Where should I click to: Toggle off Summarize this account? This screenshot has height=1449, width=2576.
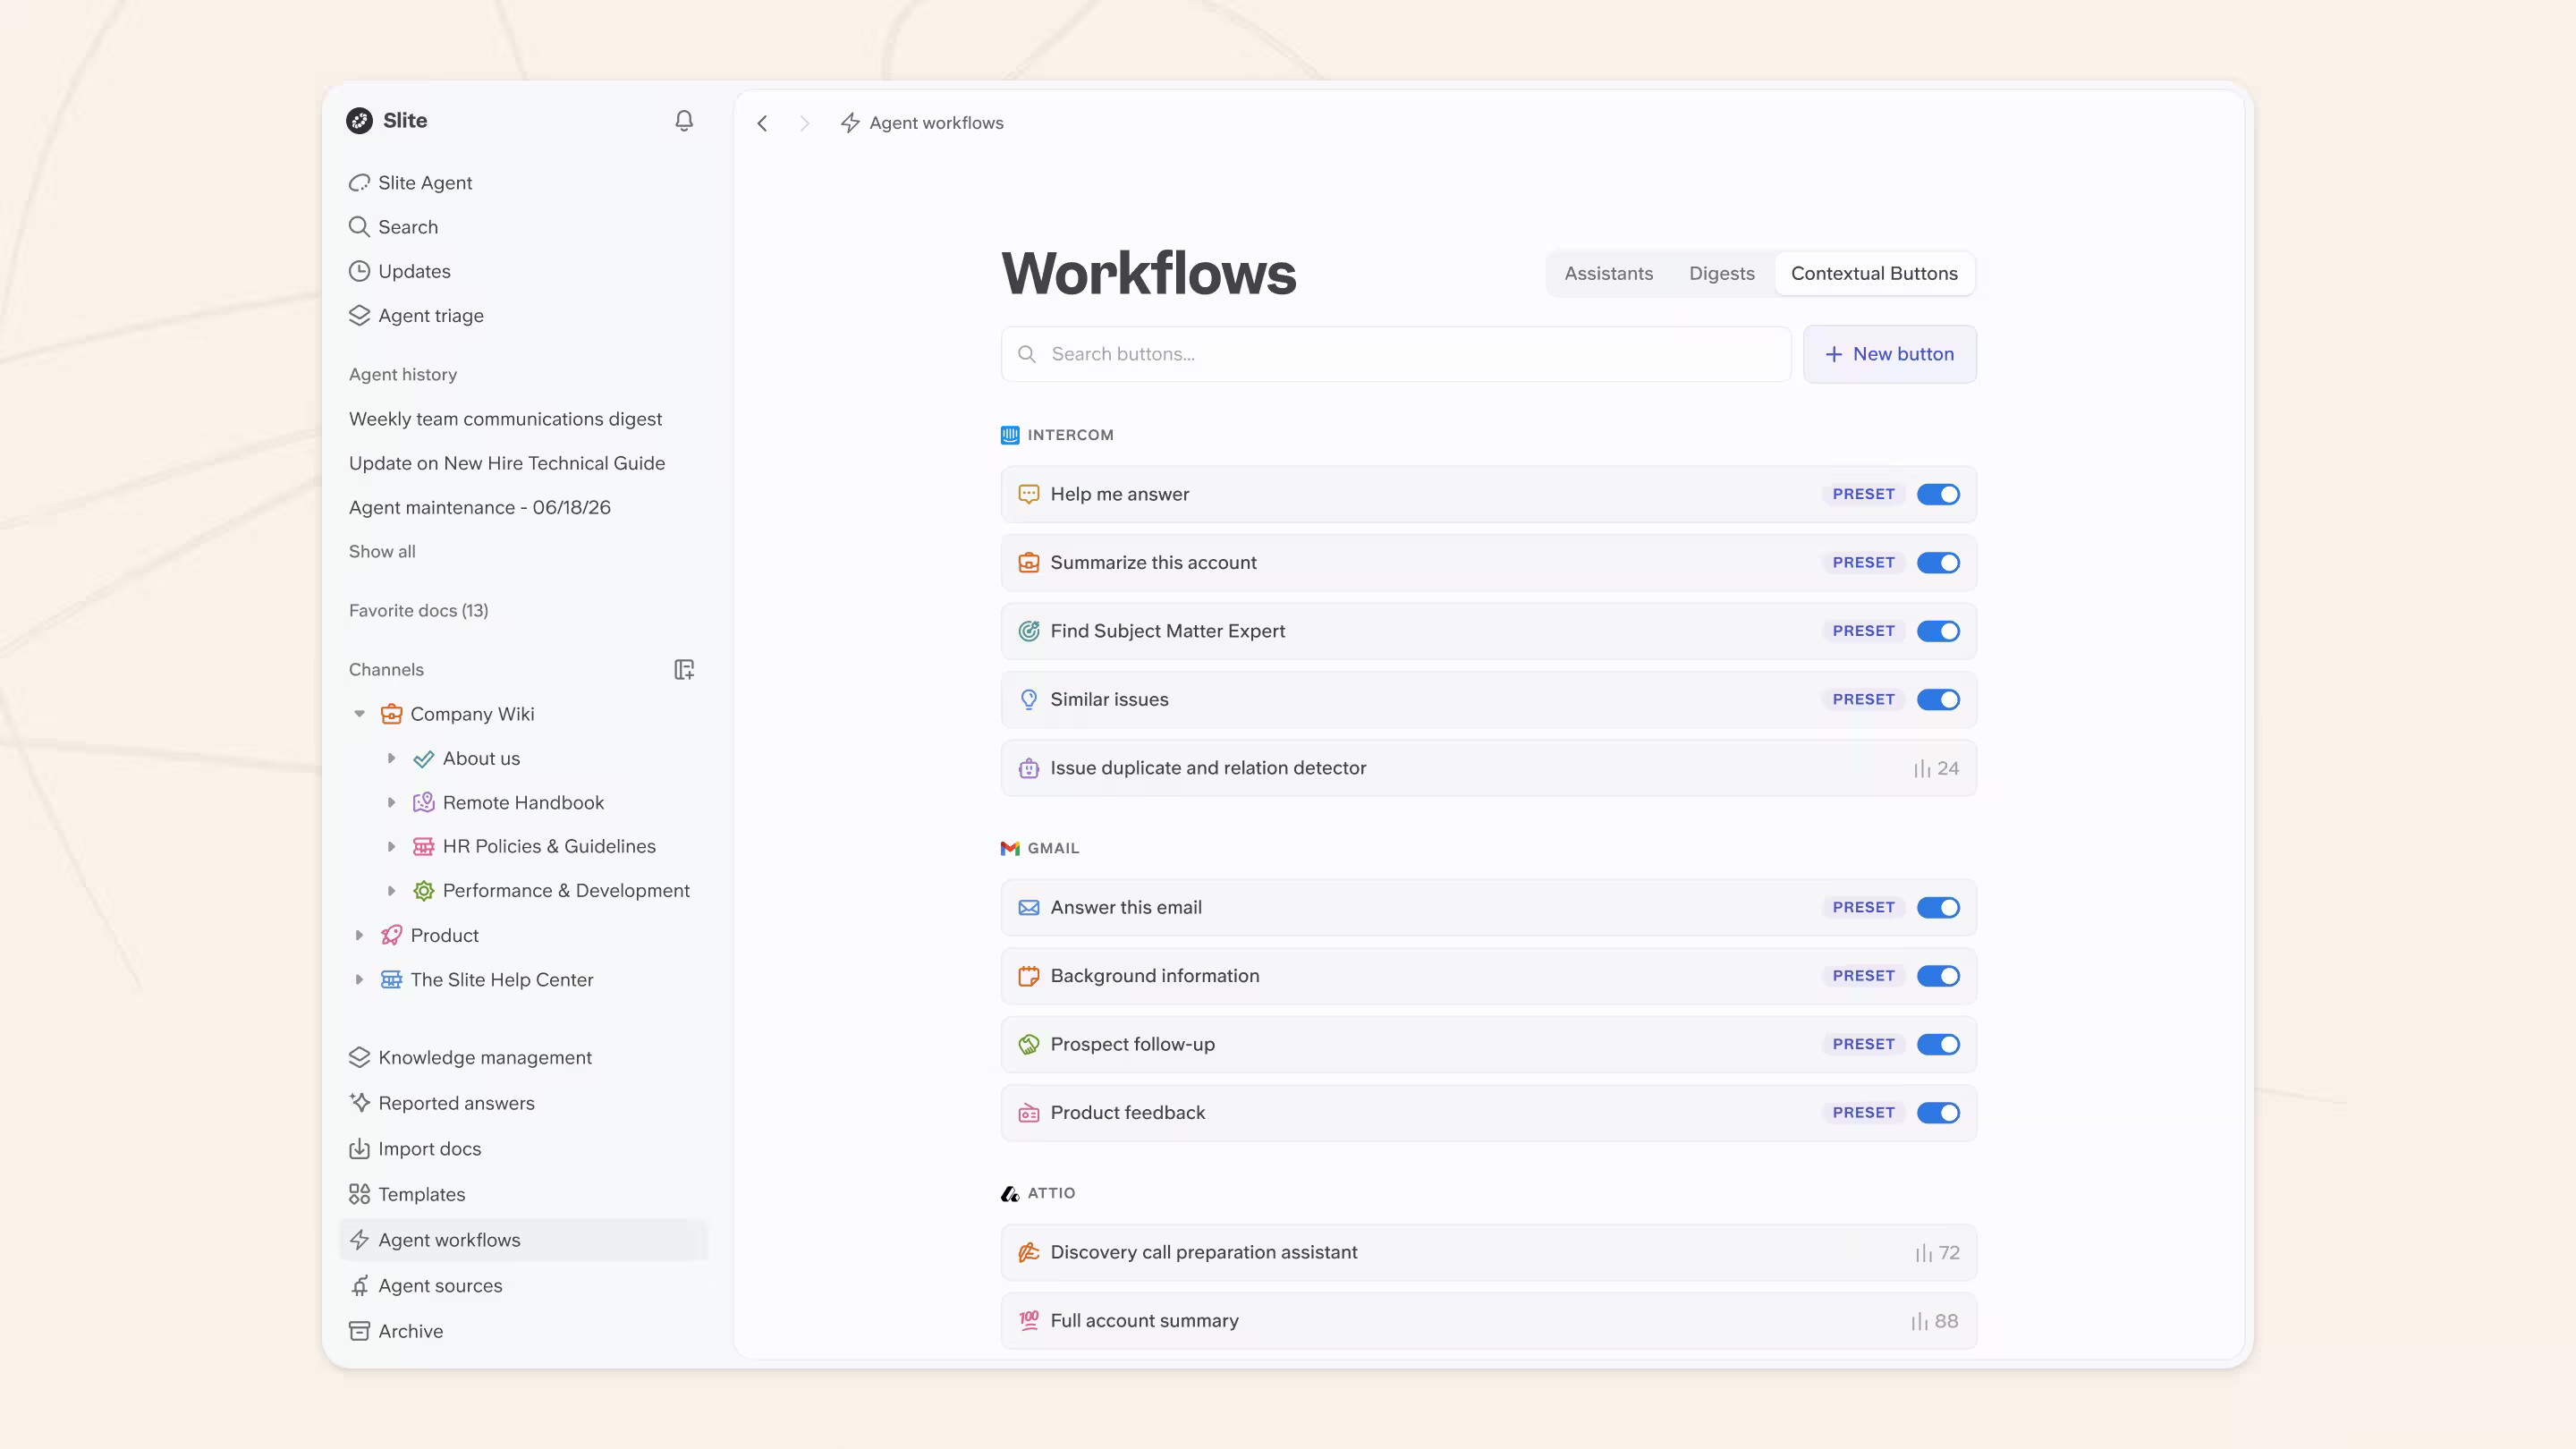1938,563
